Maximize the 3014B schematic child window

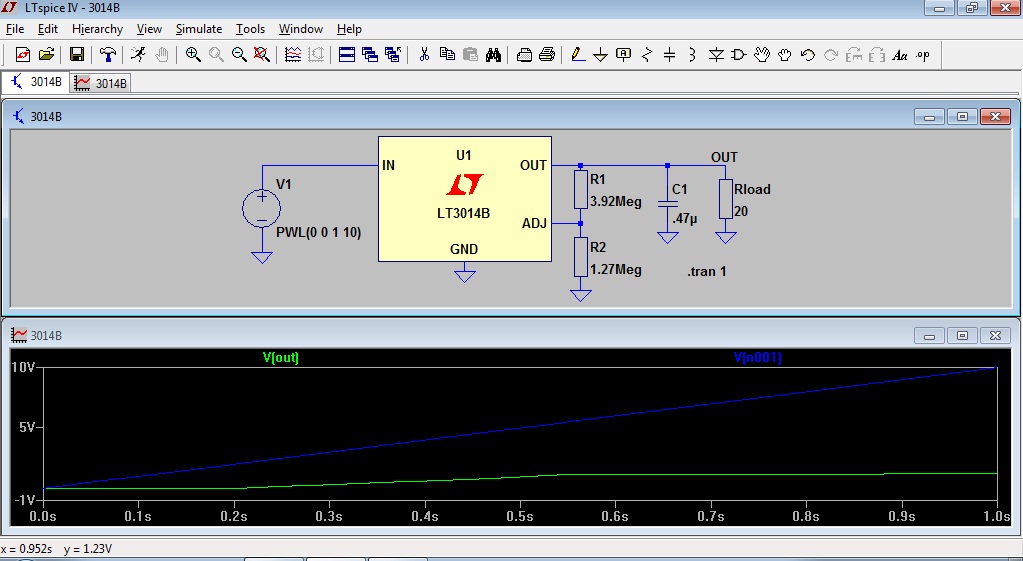[962, 117]
